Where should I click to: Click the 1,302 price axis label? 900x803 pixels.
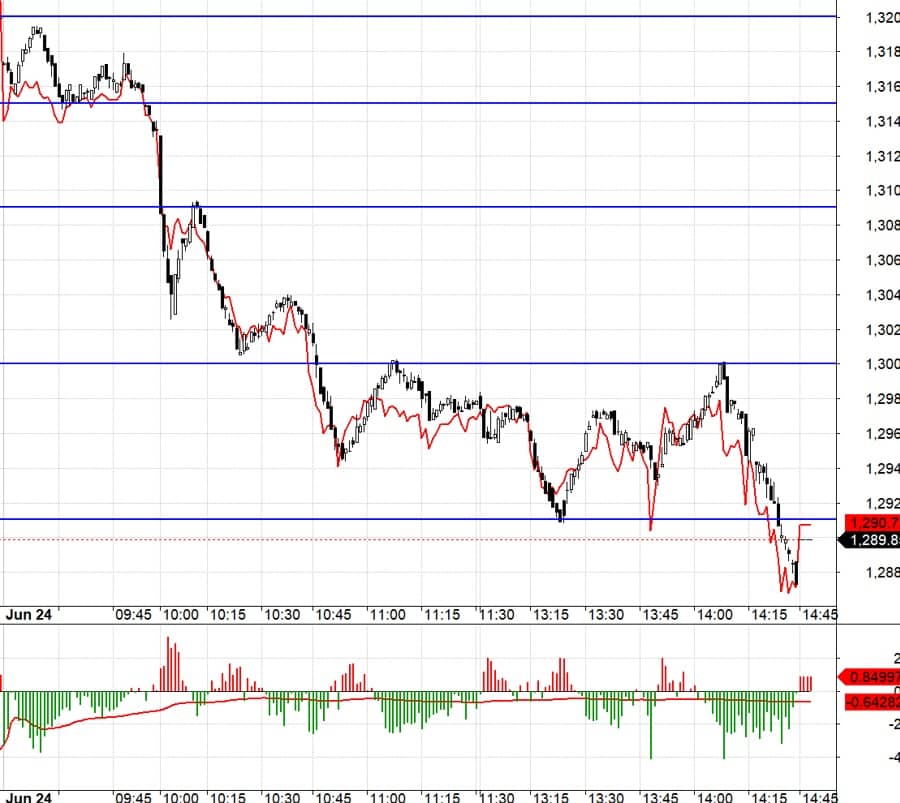pos(883,330)
